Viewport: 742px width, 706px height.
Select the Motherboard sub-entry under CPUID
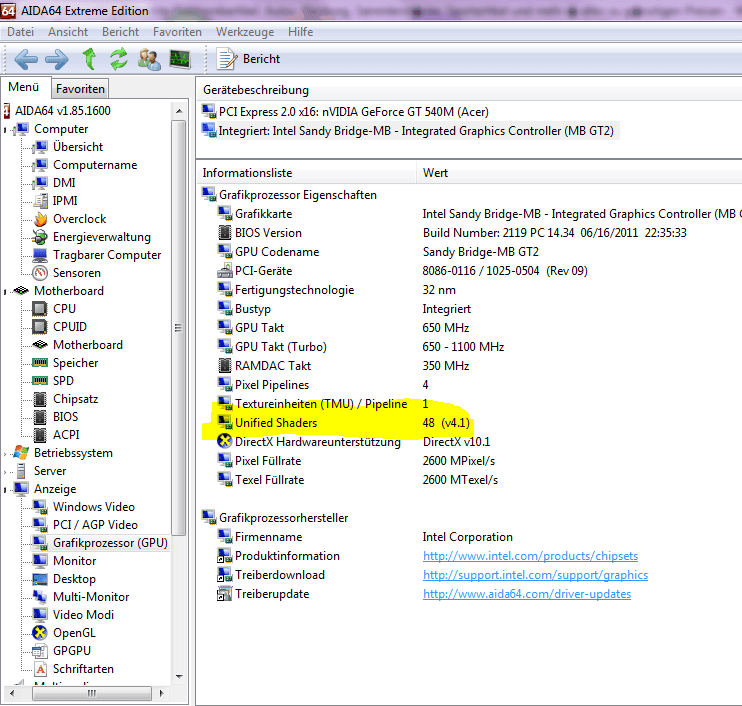88,345
